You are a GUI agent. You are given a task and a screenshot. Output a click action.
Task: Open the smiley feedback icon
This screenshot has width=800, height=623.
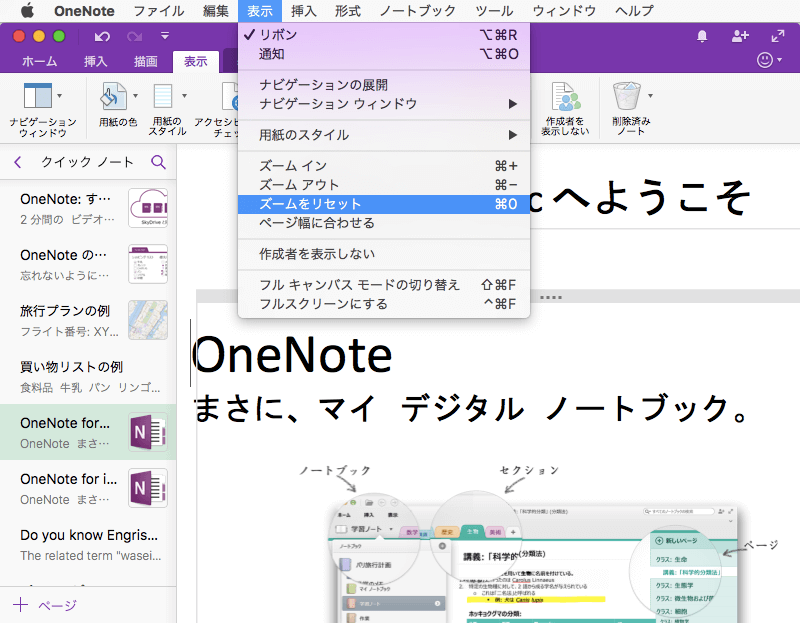tap(765, 60)
